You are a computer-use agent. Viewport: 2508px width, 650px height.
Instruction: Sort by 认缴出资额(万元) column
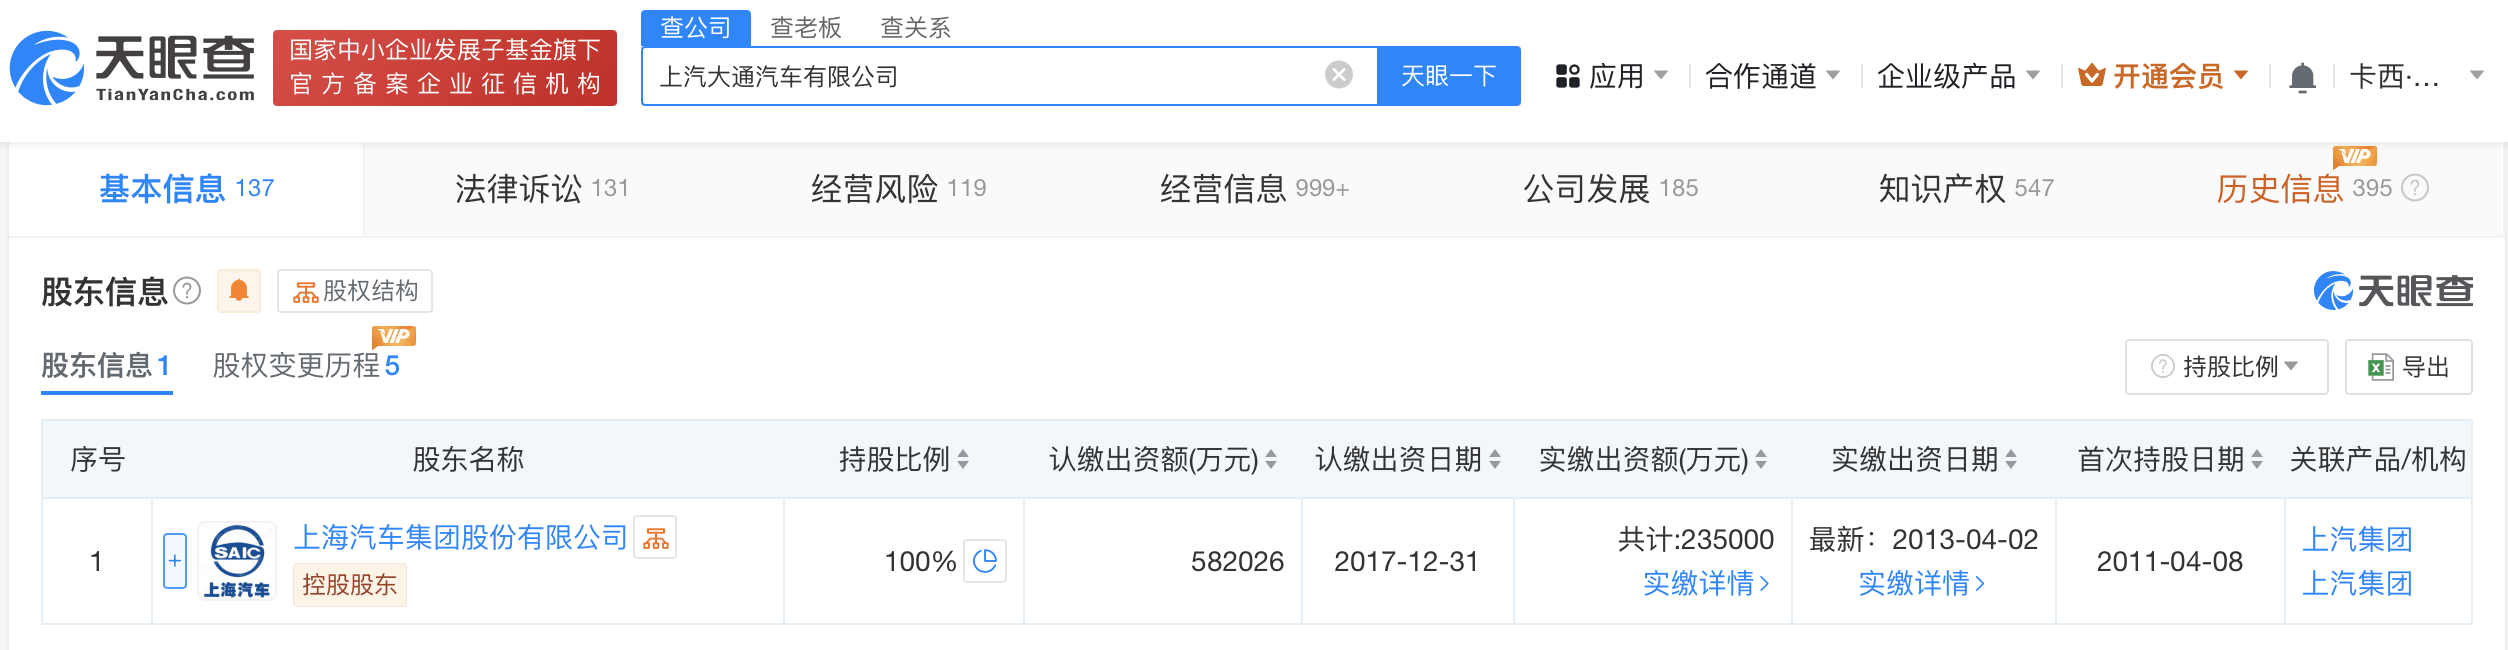1271,459
